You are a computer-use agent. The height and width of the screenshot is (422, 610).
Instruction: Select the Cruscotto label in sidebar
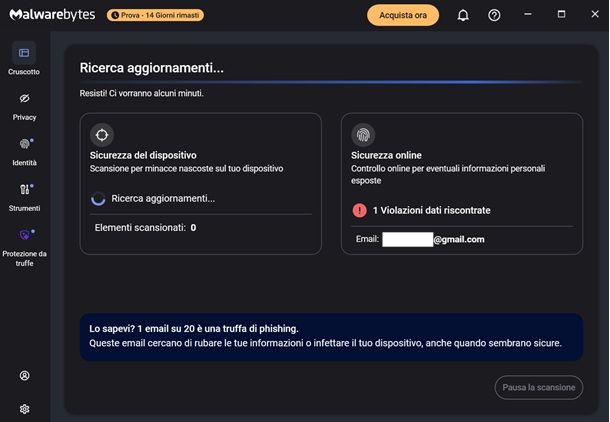[x=24, y=72]
